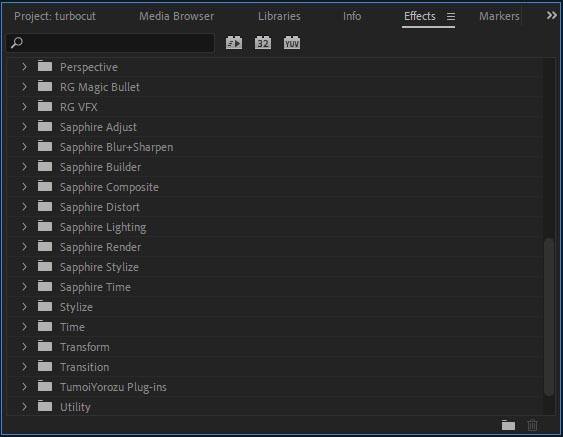Screen dimensions: 563x437
Task: Select the Sapphire Lighting label
Action: (x=103, y=228)
